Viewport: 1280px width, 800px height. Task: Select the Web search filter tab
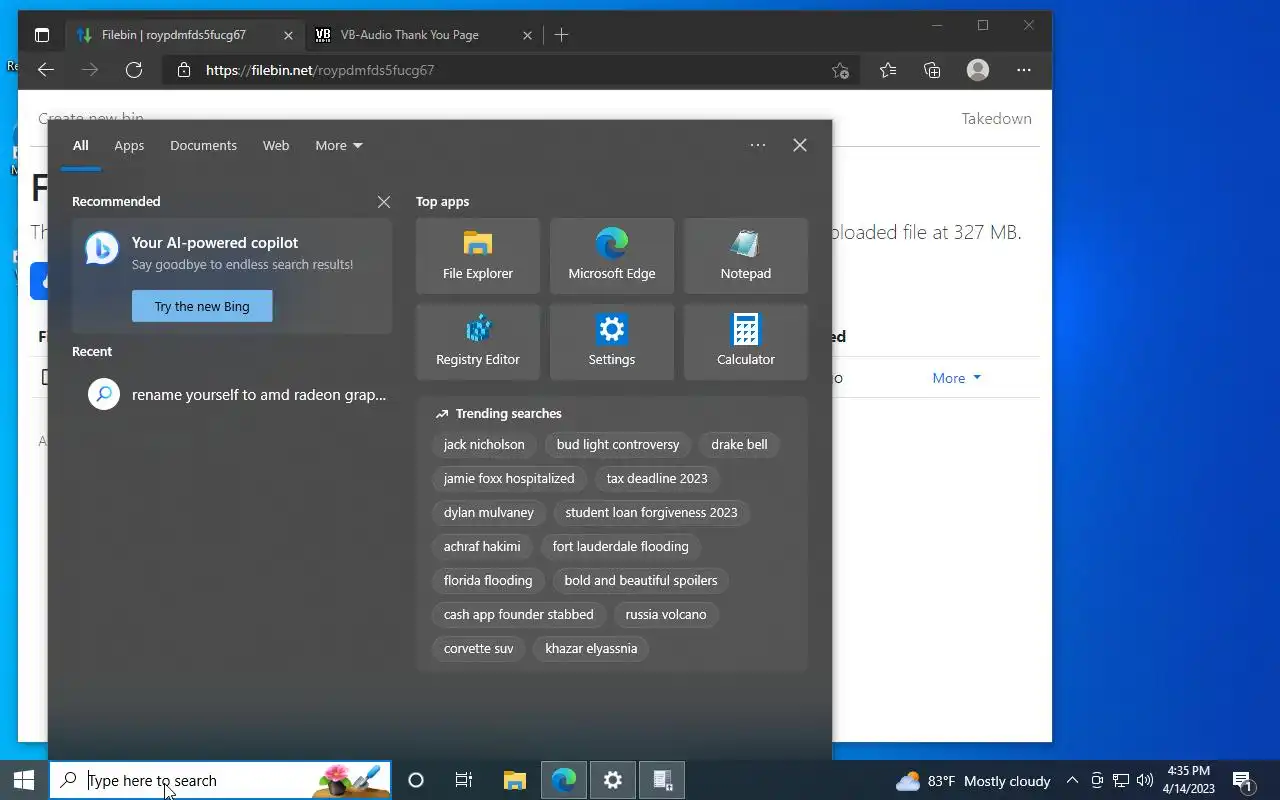[276, 145]
